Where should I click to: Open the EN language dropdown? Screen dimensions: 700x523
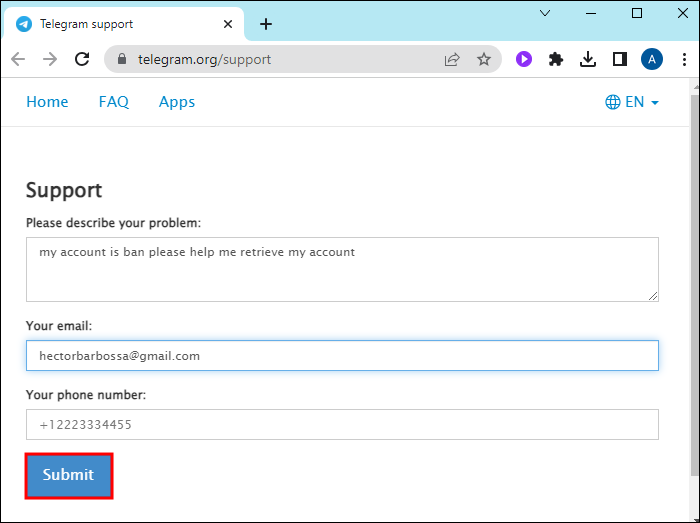pyautogui.click(x=632, y=102)
